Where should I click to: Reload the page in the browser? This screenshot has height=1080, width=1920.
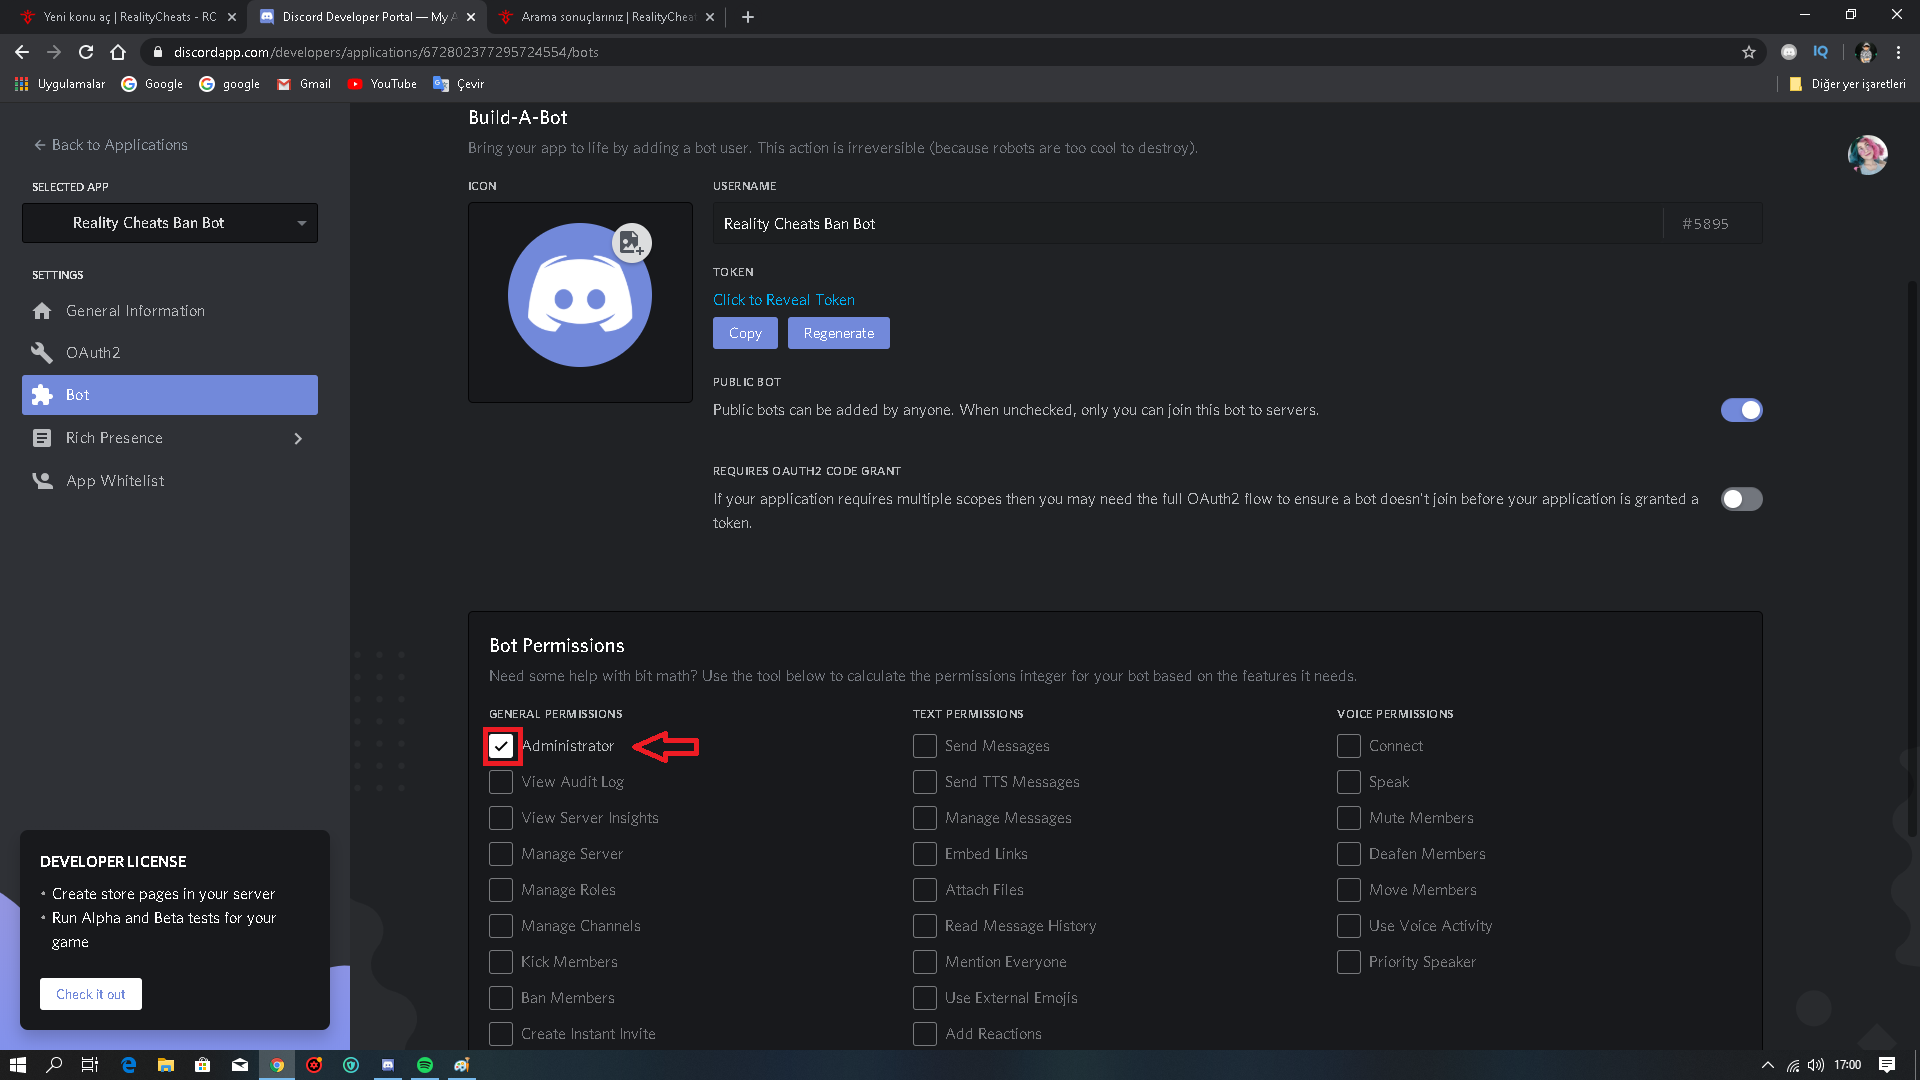(x=86, y=52)
